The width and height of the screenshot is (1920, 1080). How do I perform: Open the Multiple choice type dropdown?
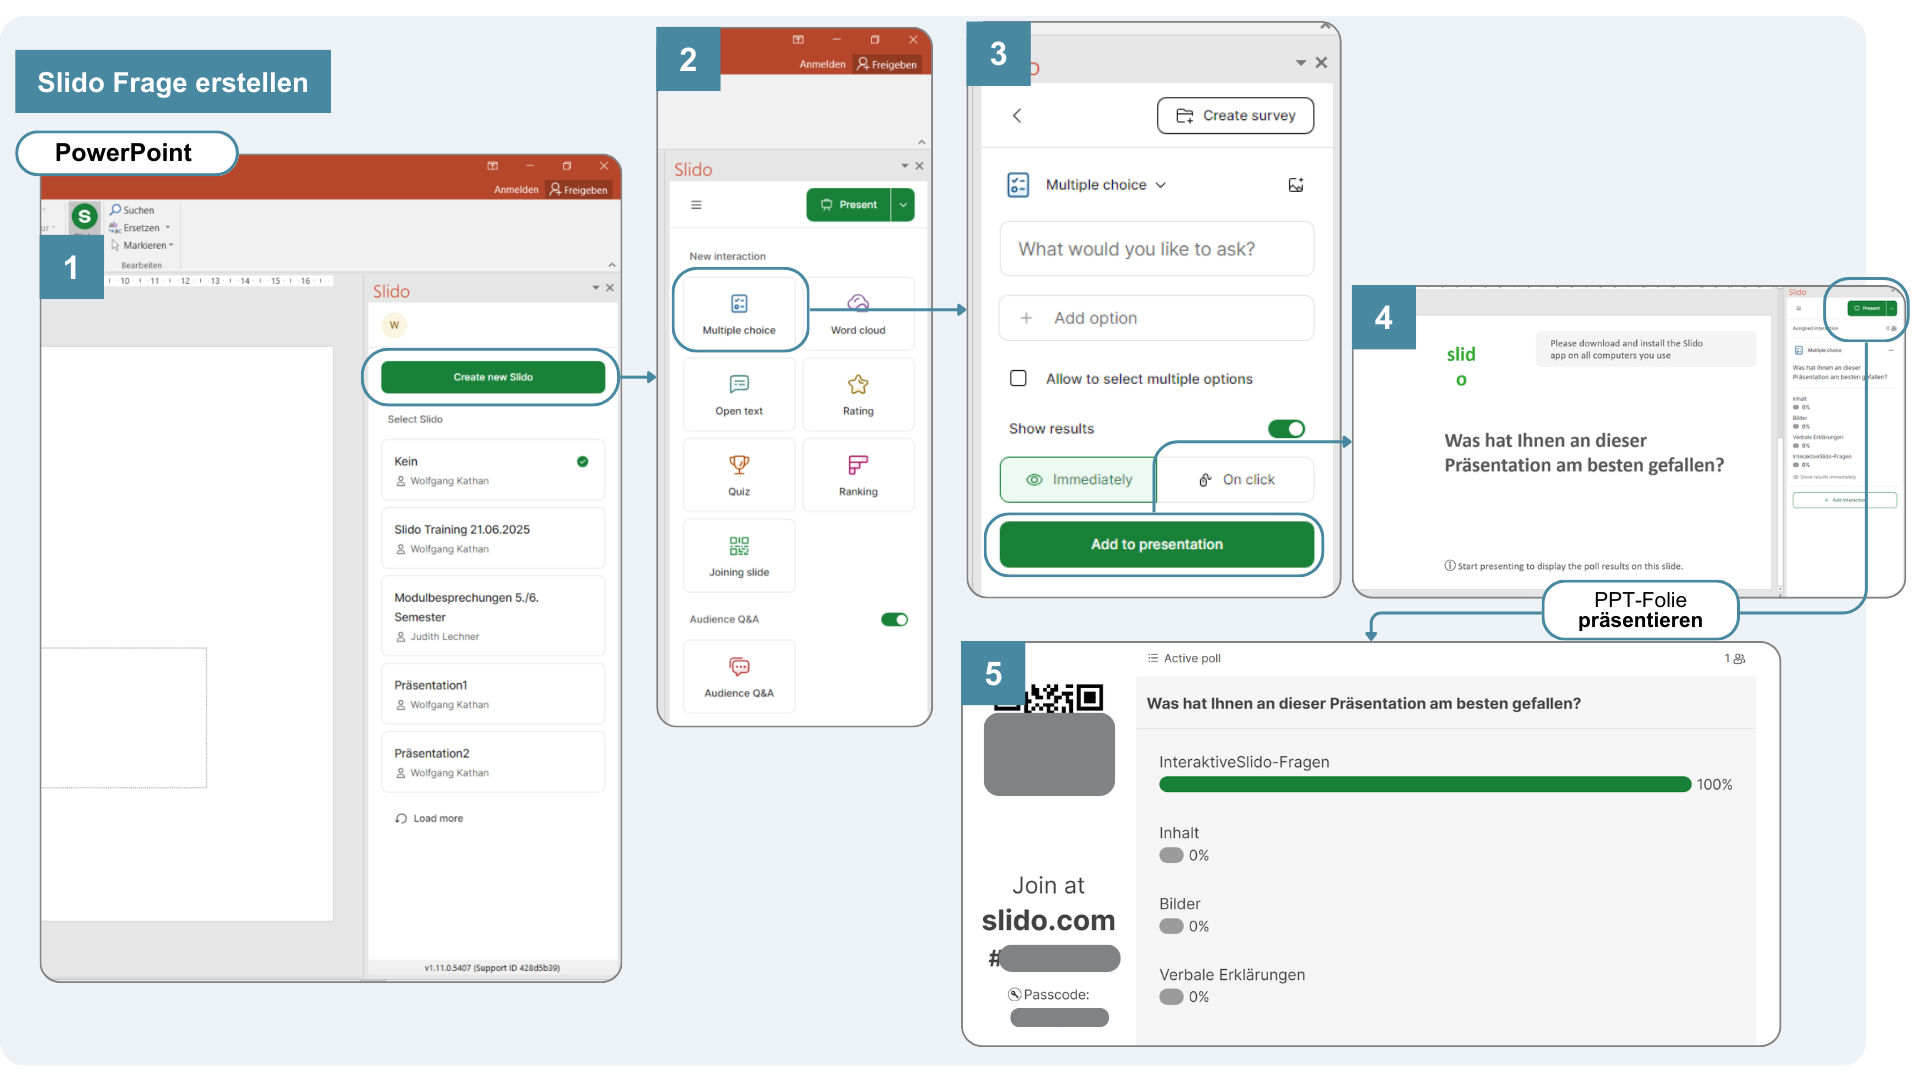[1161, 185]
